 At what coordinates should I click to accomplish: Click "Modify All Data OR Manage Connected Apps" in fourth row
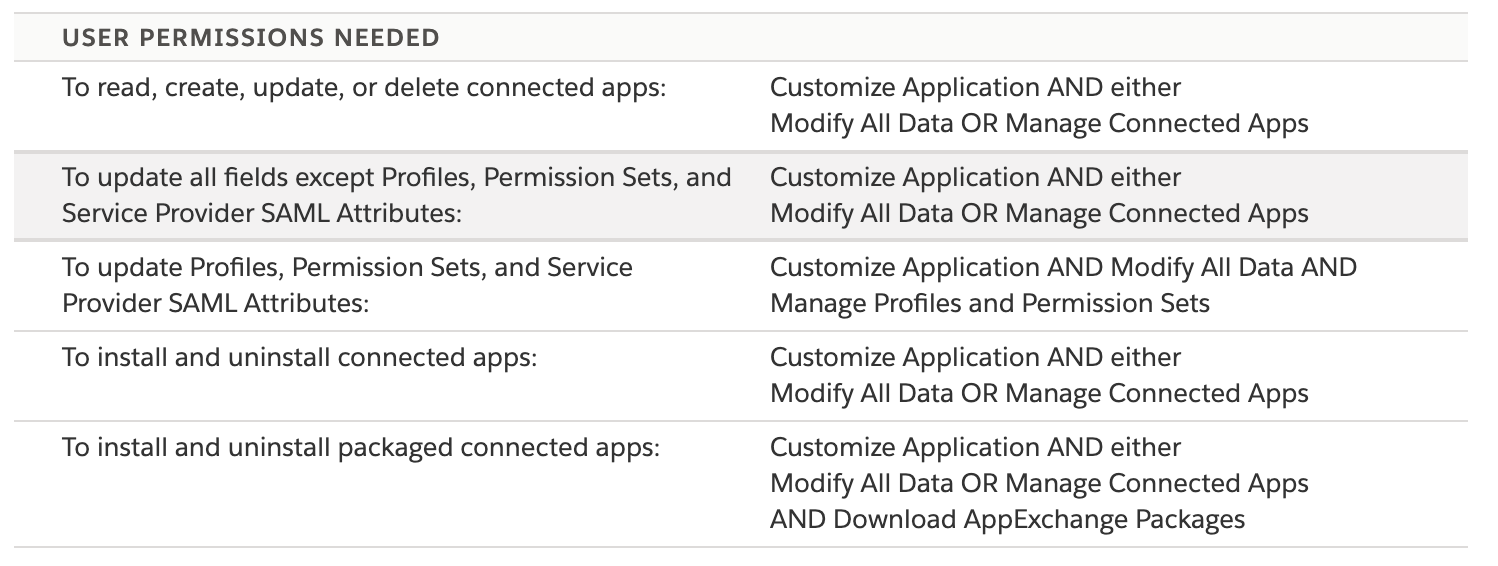1038,394
